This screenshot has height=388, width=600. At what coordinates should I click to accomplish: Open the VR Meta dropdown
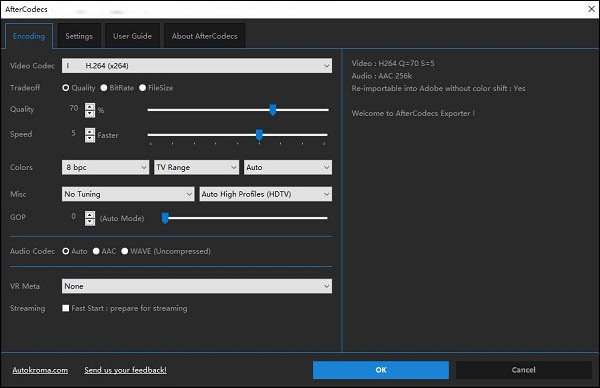point(197,286)
